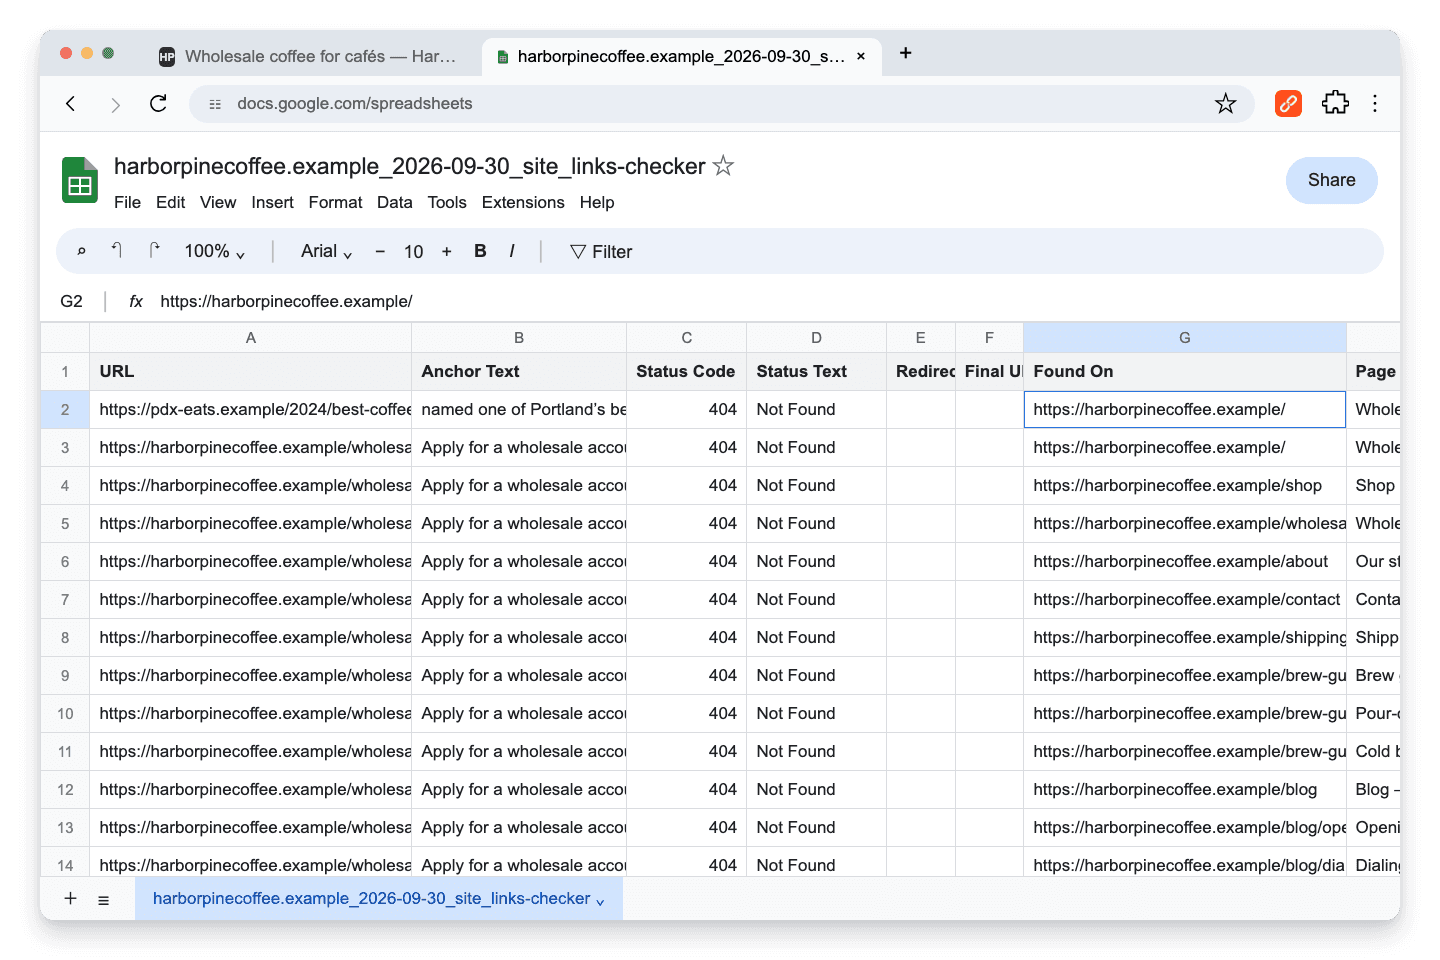
Task: Bookmark page with address bar star
Action: (x=1225, y=104)
